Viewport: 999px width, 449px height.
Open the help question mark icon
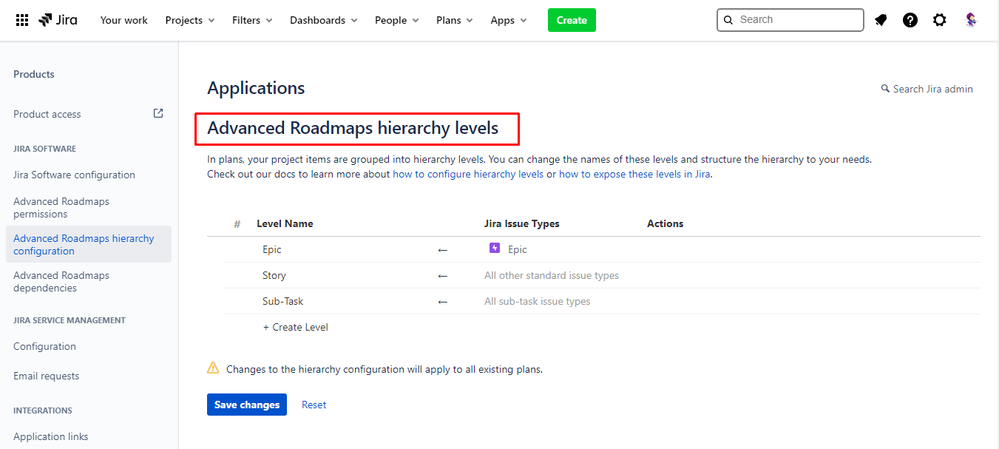tap(910, 20)
